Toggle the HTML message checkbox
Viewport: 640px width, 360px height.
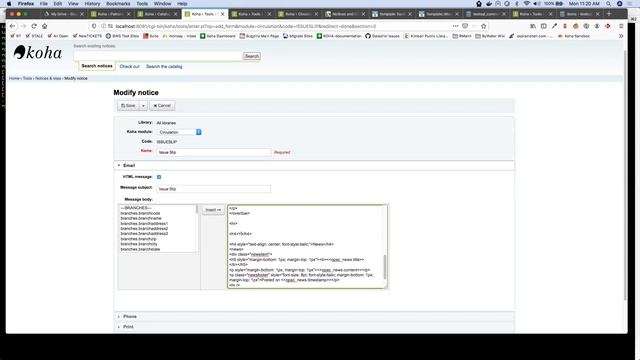159,177
